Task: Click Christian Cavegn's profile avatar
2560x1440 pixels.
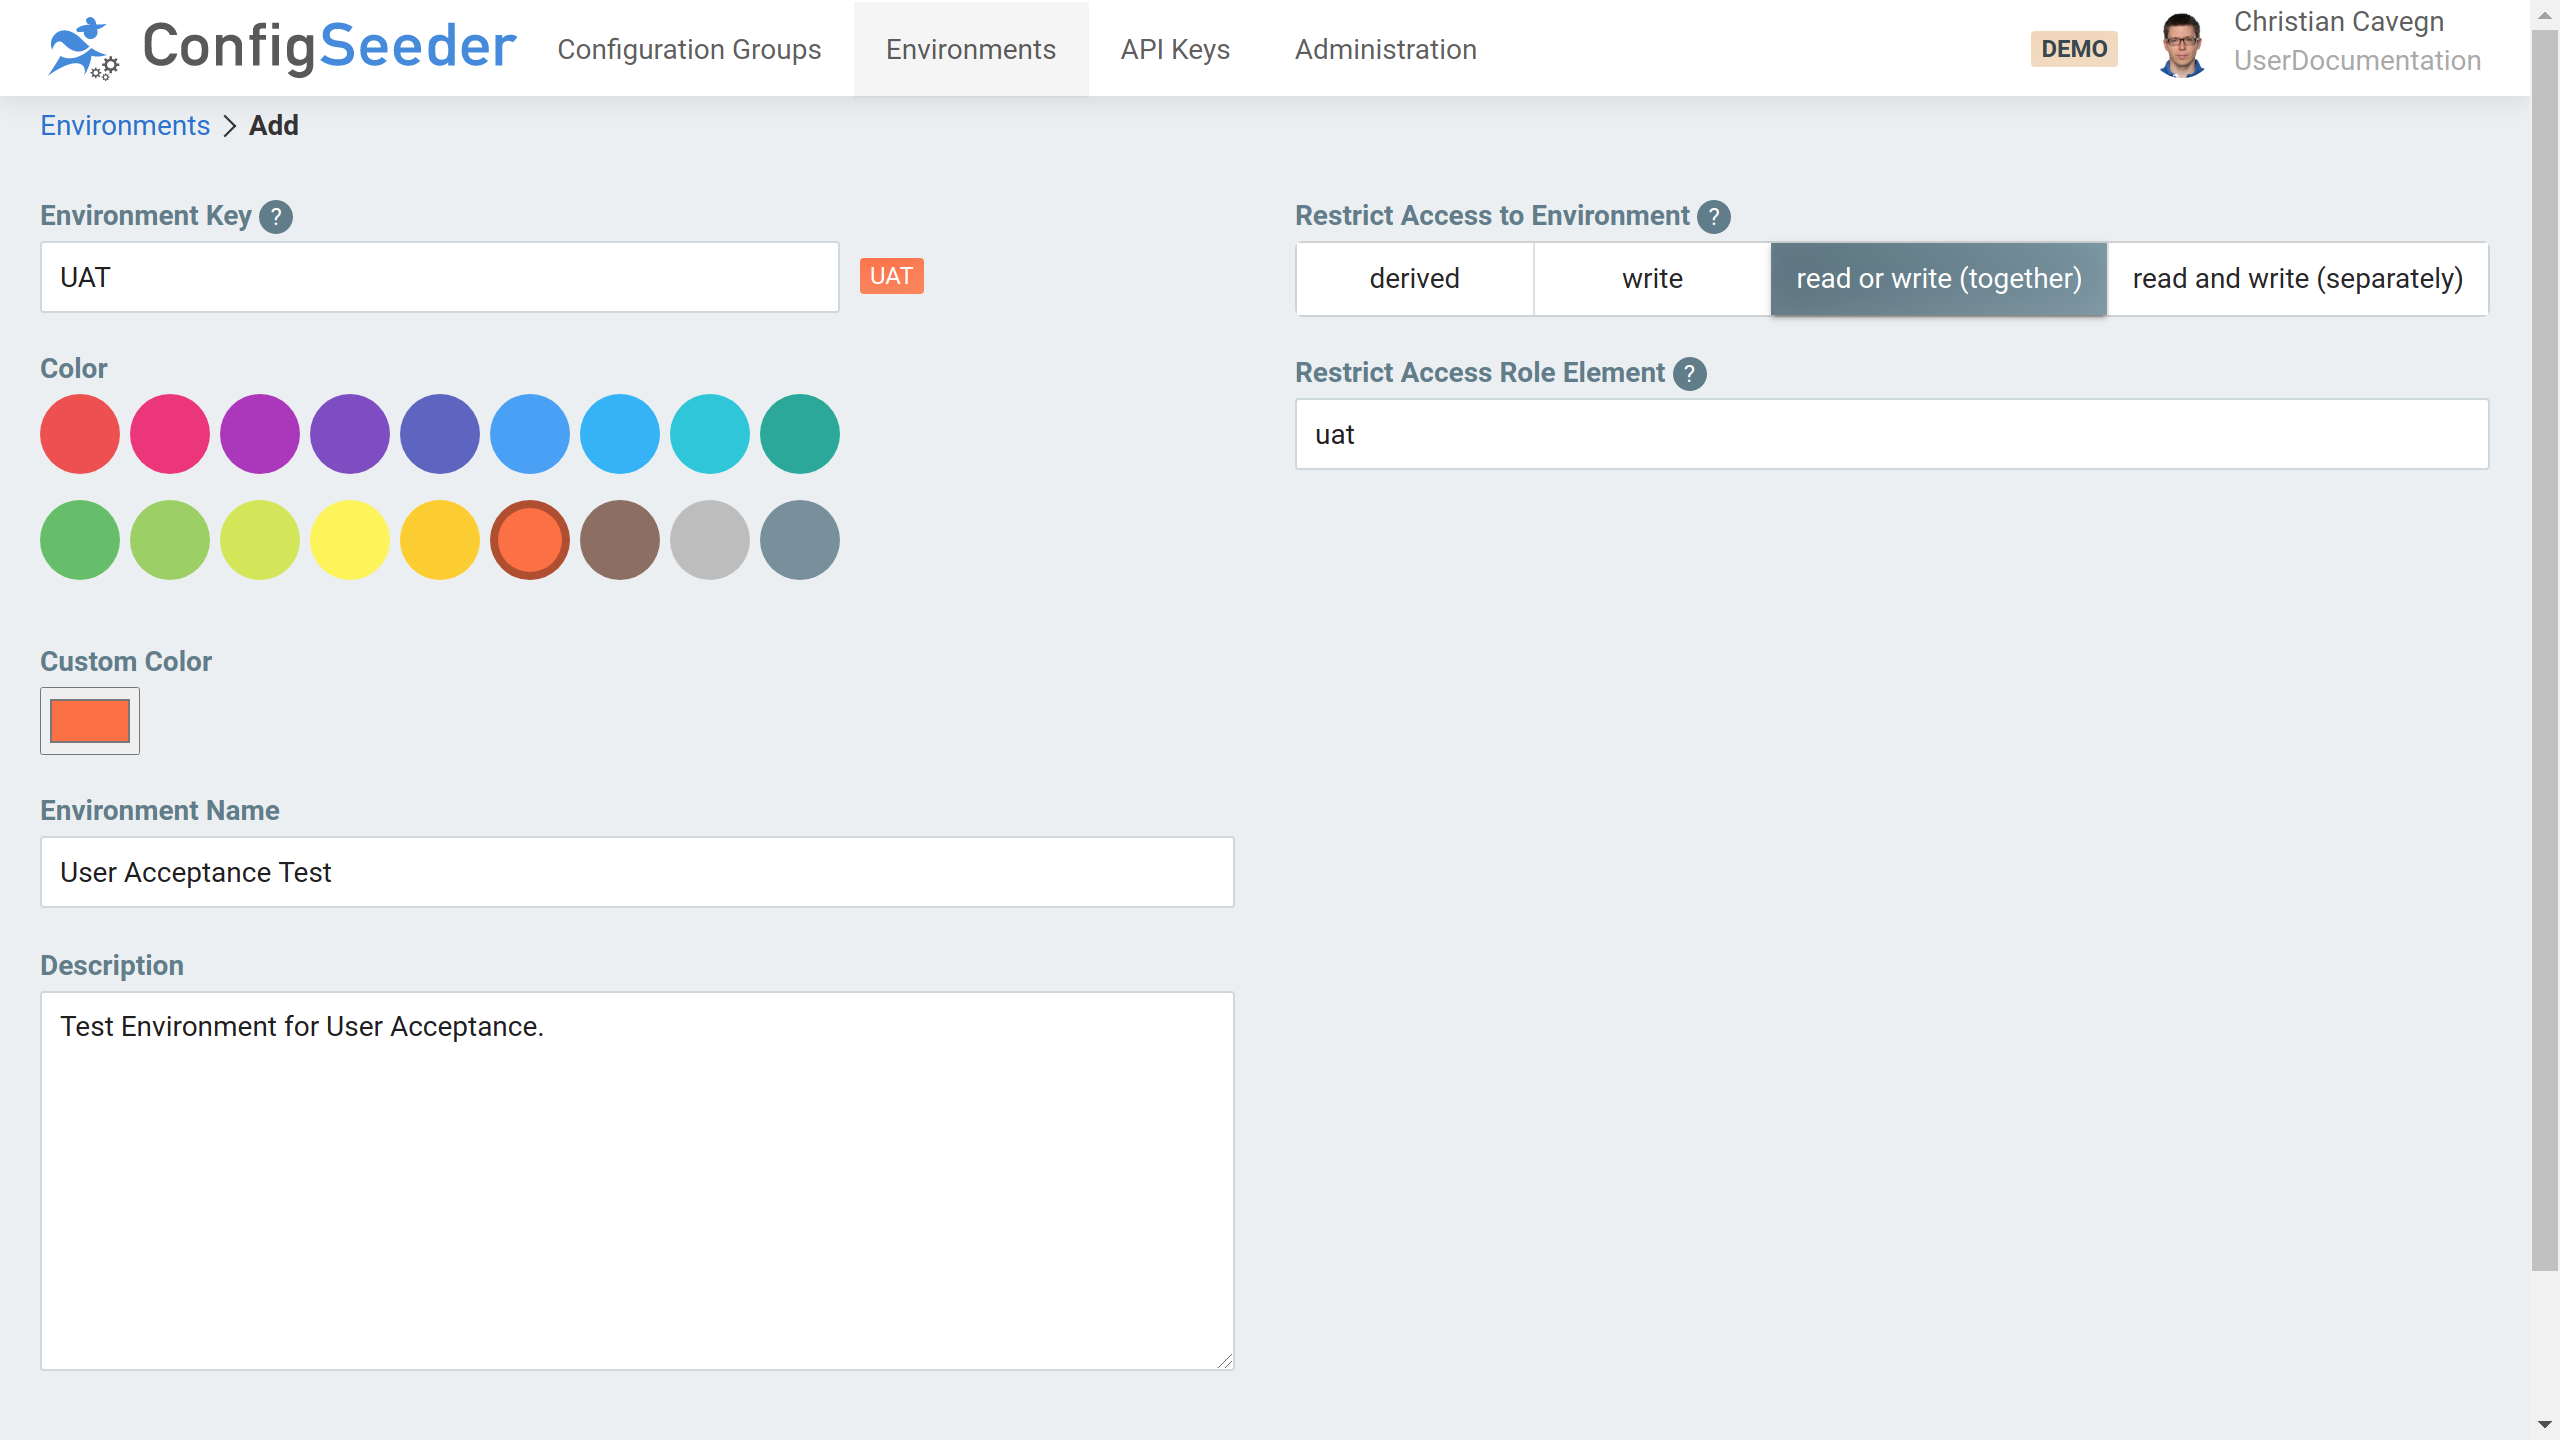Action: pos(2181,47)
